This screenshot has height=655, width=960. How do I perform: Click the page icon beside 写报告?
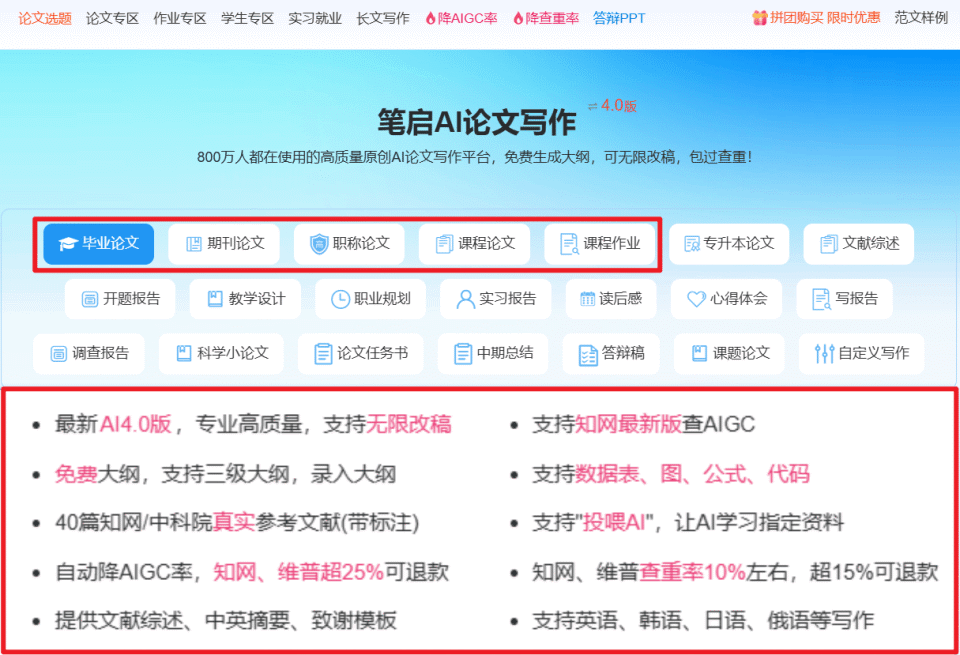[x=821, y=299]
